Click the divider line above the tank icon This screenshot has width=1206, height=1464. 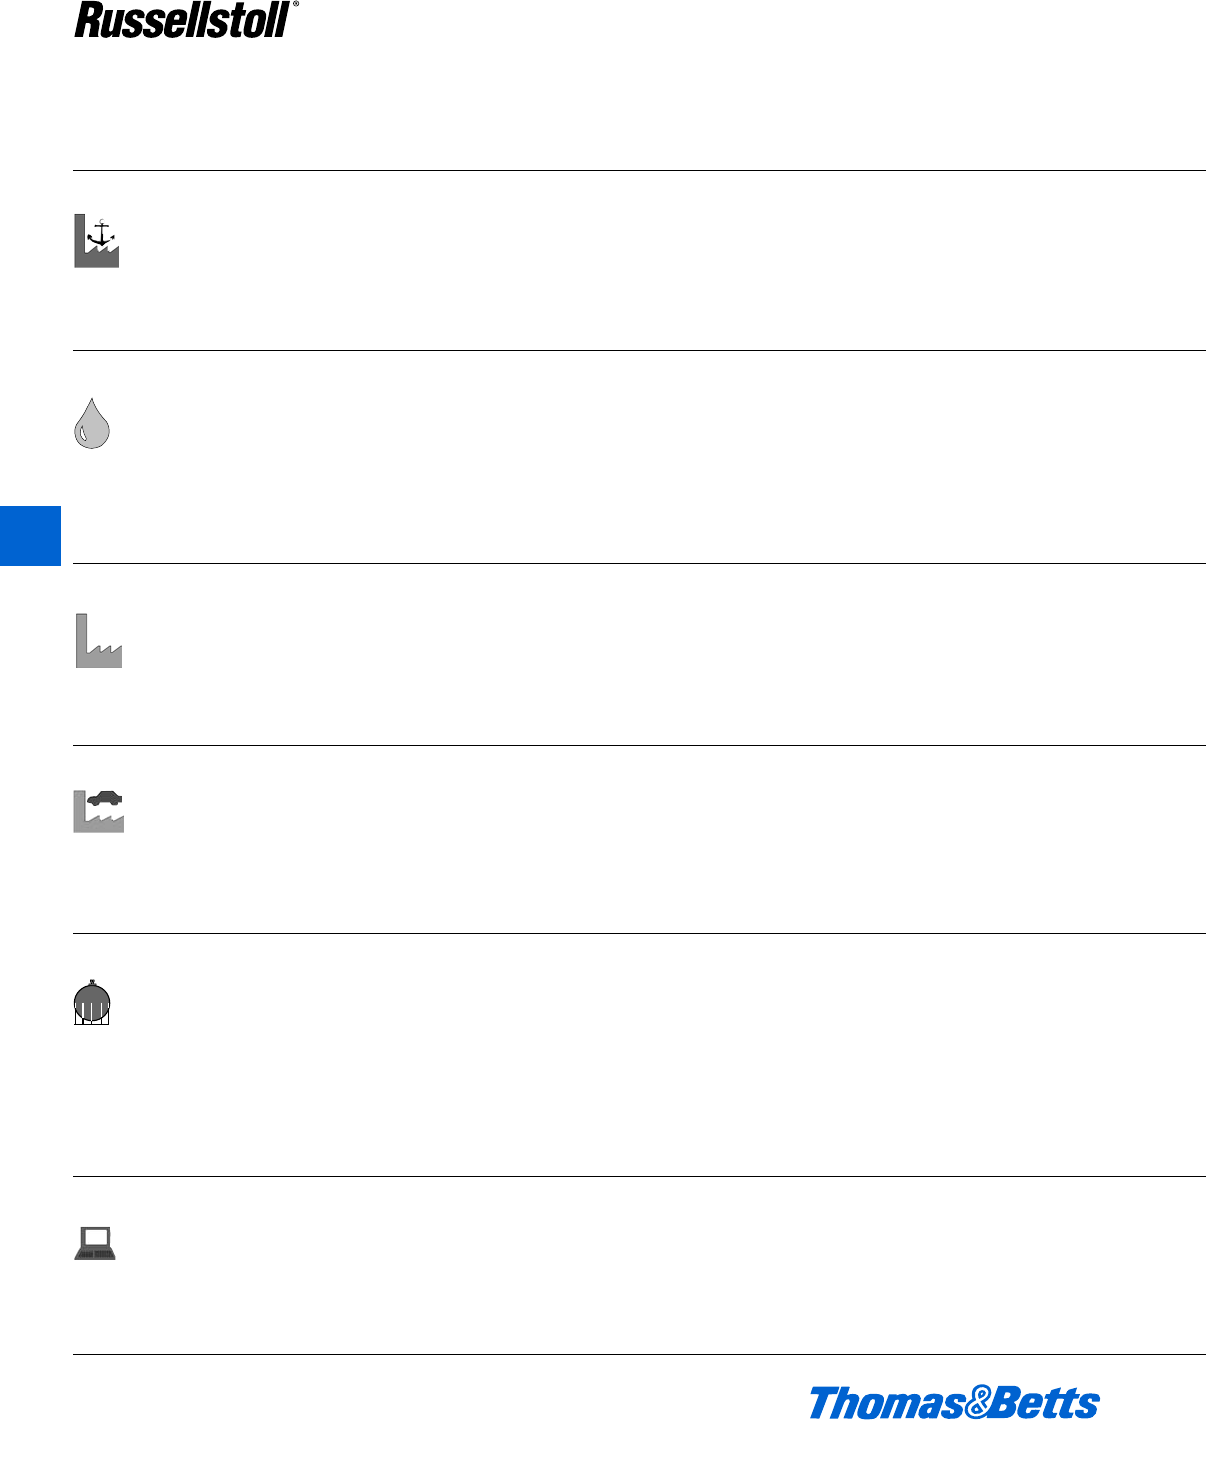[x=639, y=934]
